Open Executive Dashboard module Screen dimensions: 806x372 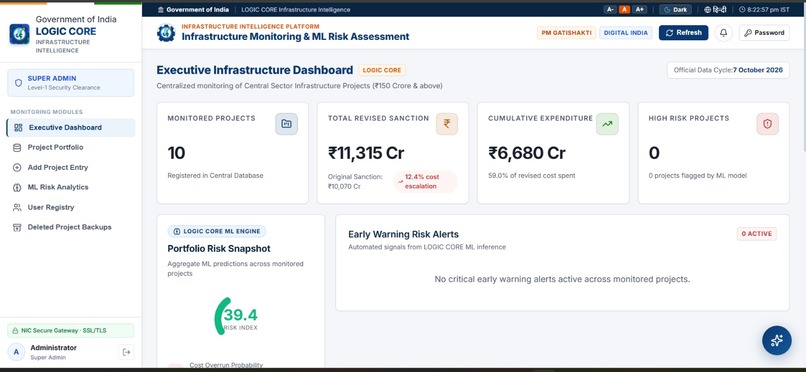click(71, 127)
